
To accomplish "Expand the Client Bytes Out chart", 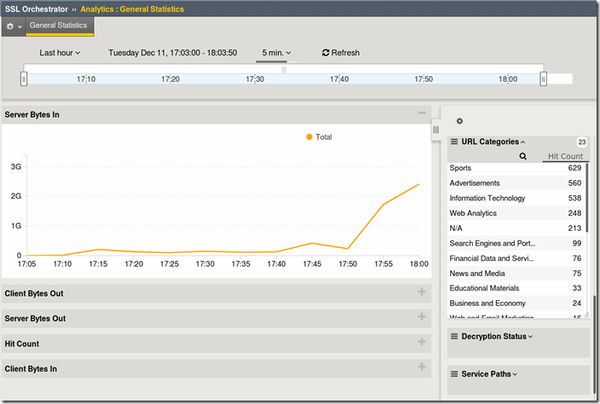I will (x=422, y=292).
